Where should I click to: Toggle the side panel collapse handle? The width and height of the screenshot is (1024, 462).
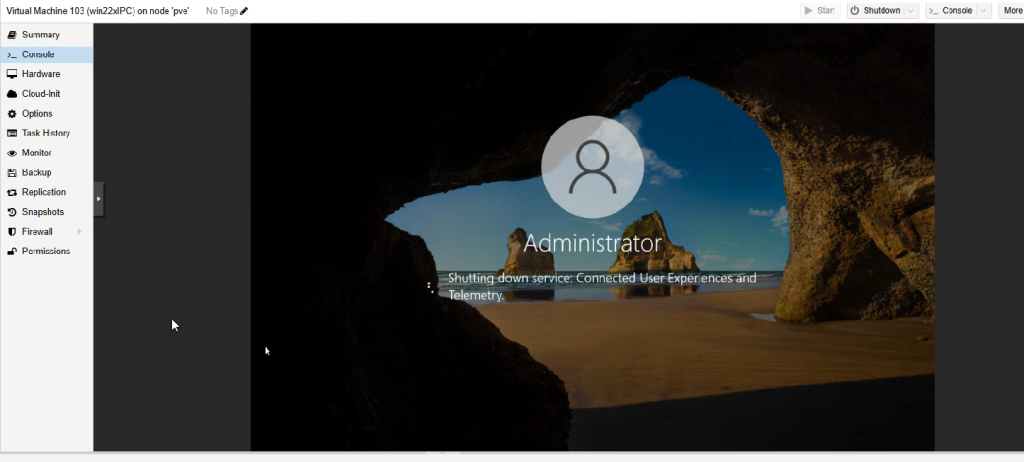tap(98, 199)
